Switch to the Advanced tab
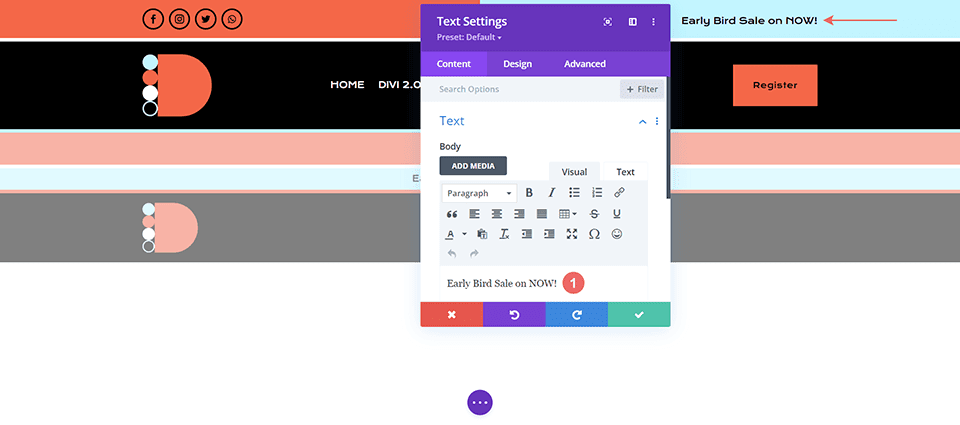This screenshot has width=960, height=425. pos(584,64)
